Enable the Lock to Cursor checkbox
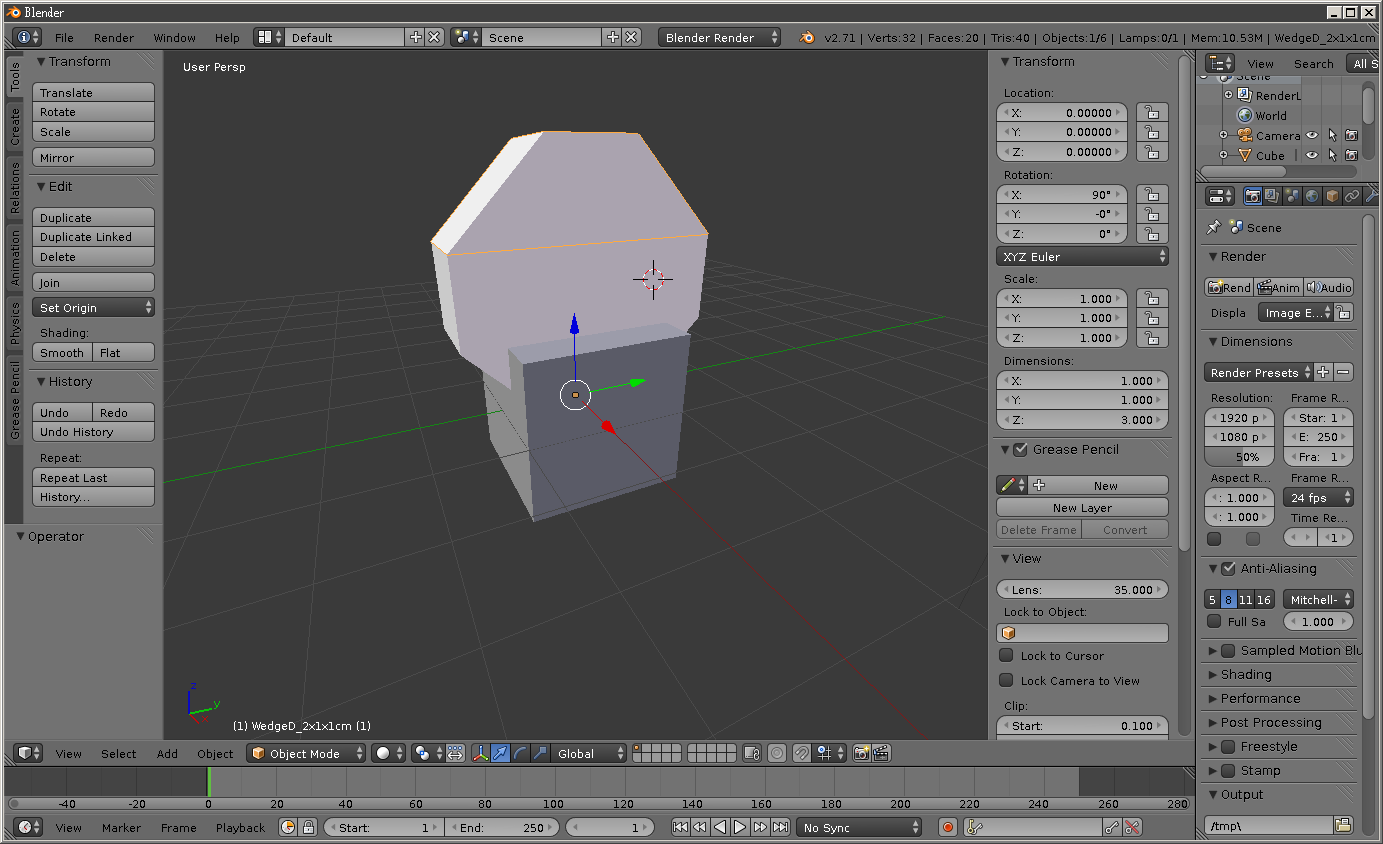Image resolution: width=1383 pixels, height=844 pixels. [x=1007, y=656]
